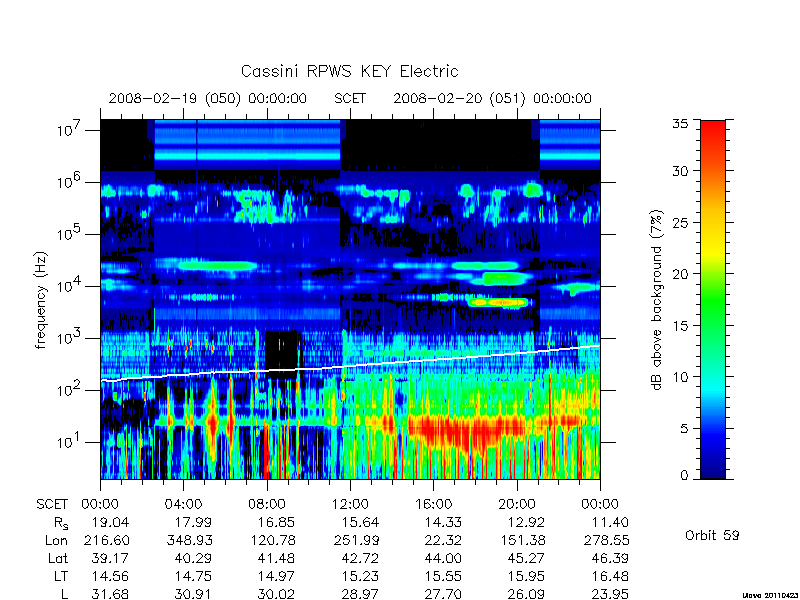Viewport: 800px width, 600px height.
Task: Click the Lat value '44.00'
Action: (x=442, y=559)
